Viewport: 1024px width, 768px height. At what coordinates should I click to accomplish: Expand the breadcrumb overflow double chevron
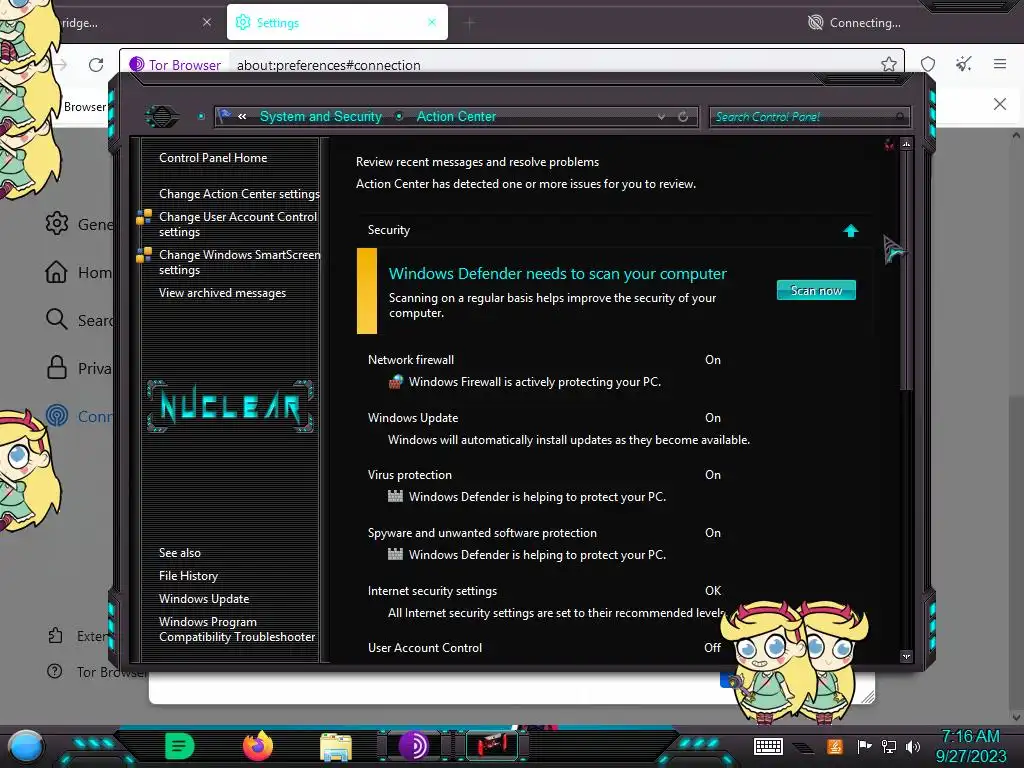(242, 117)
